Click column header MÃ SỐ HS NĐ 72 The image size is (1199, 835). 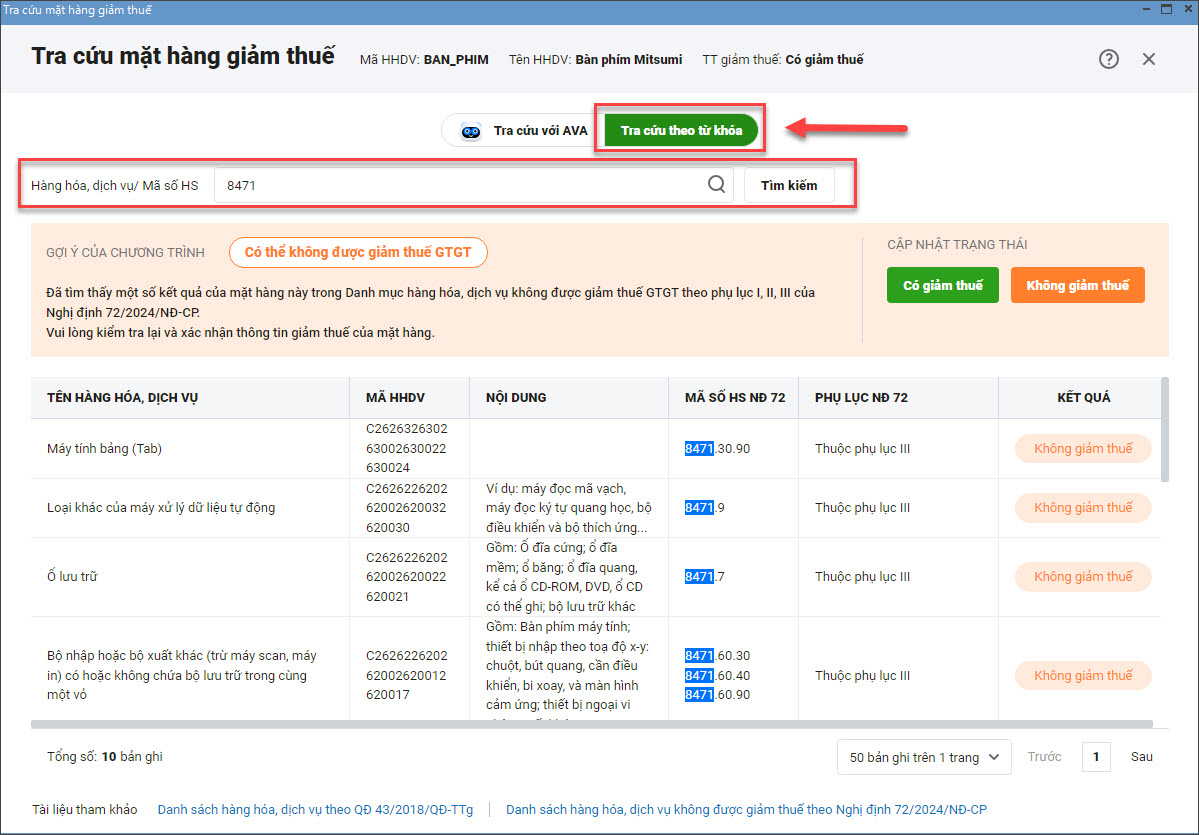[x=734, y=398]
